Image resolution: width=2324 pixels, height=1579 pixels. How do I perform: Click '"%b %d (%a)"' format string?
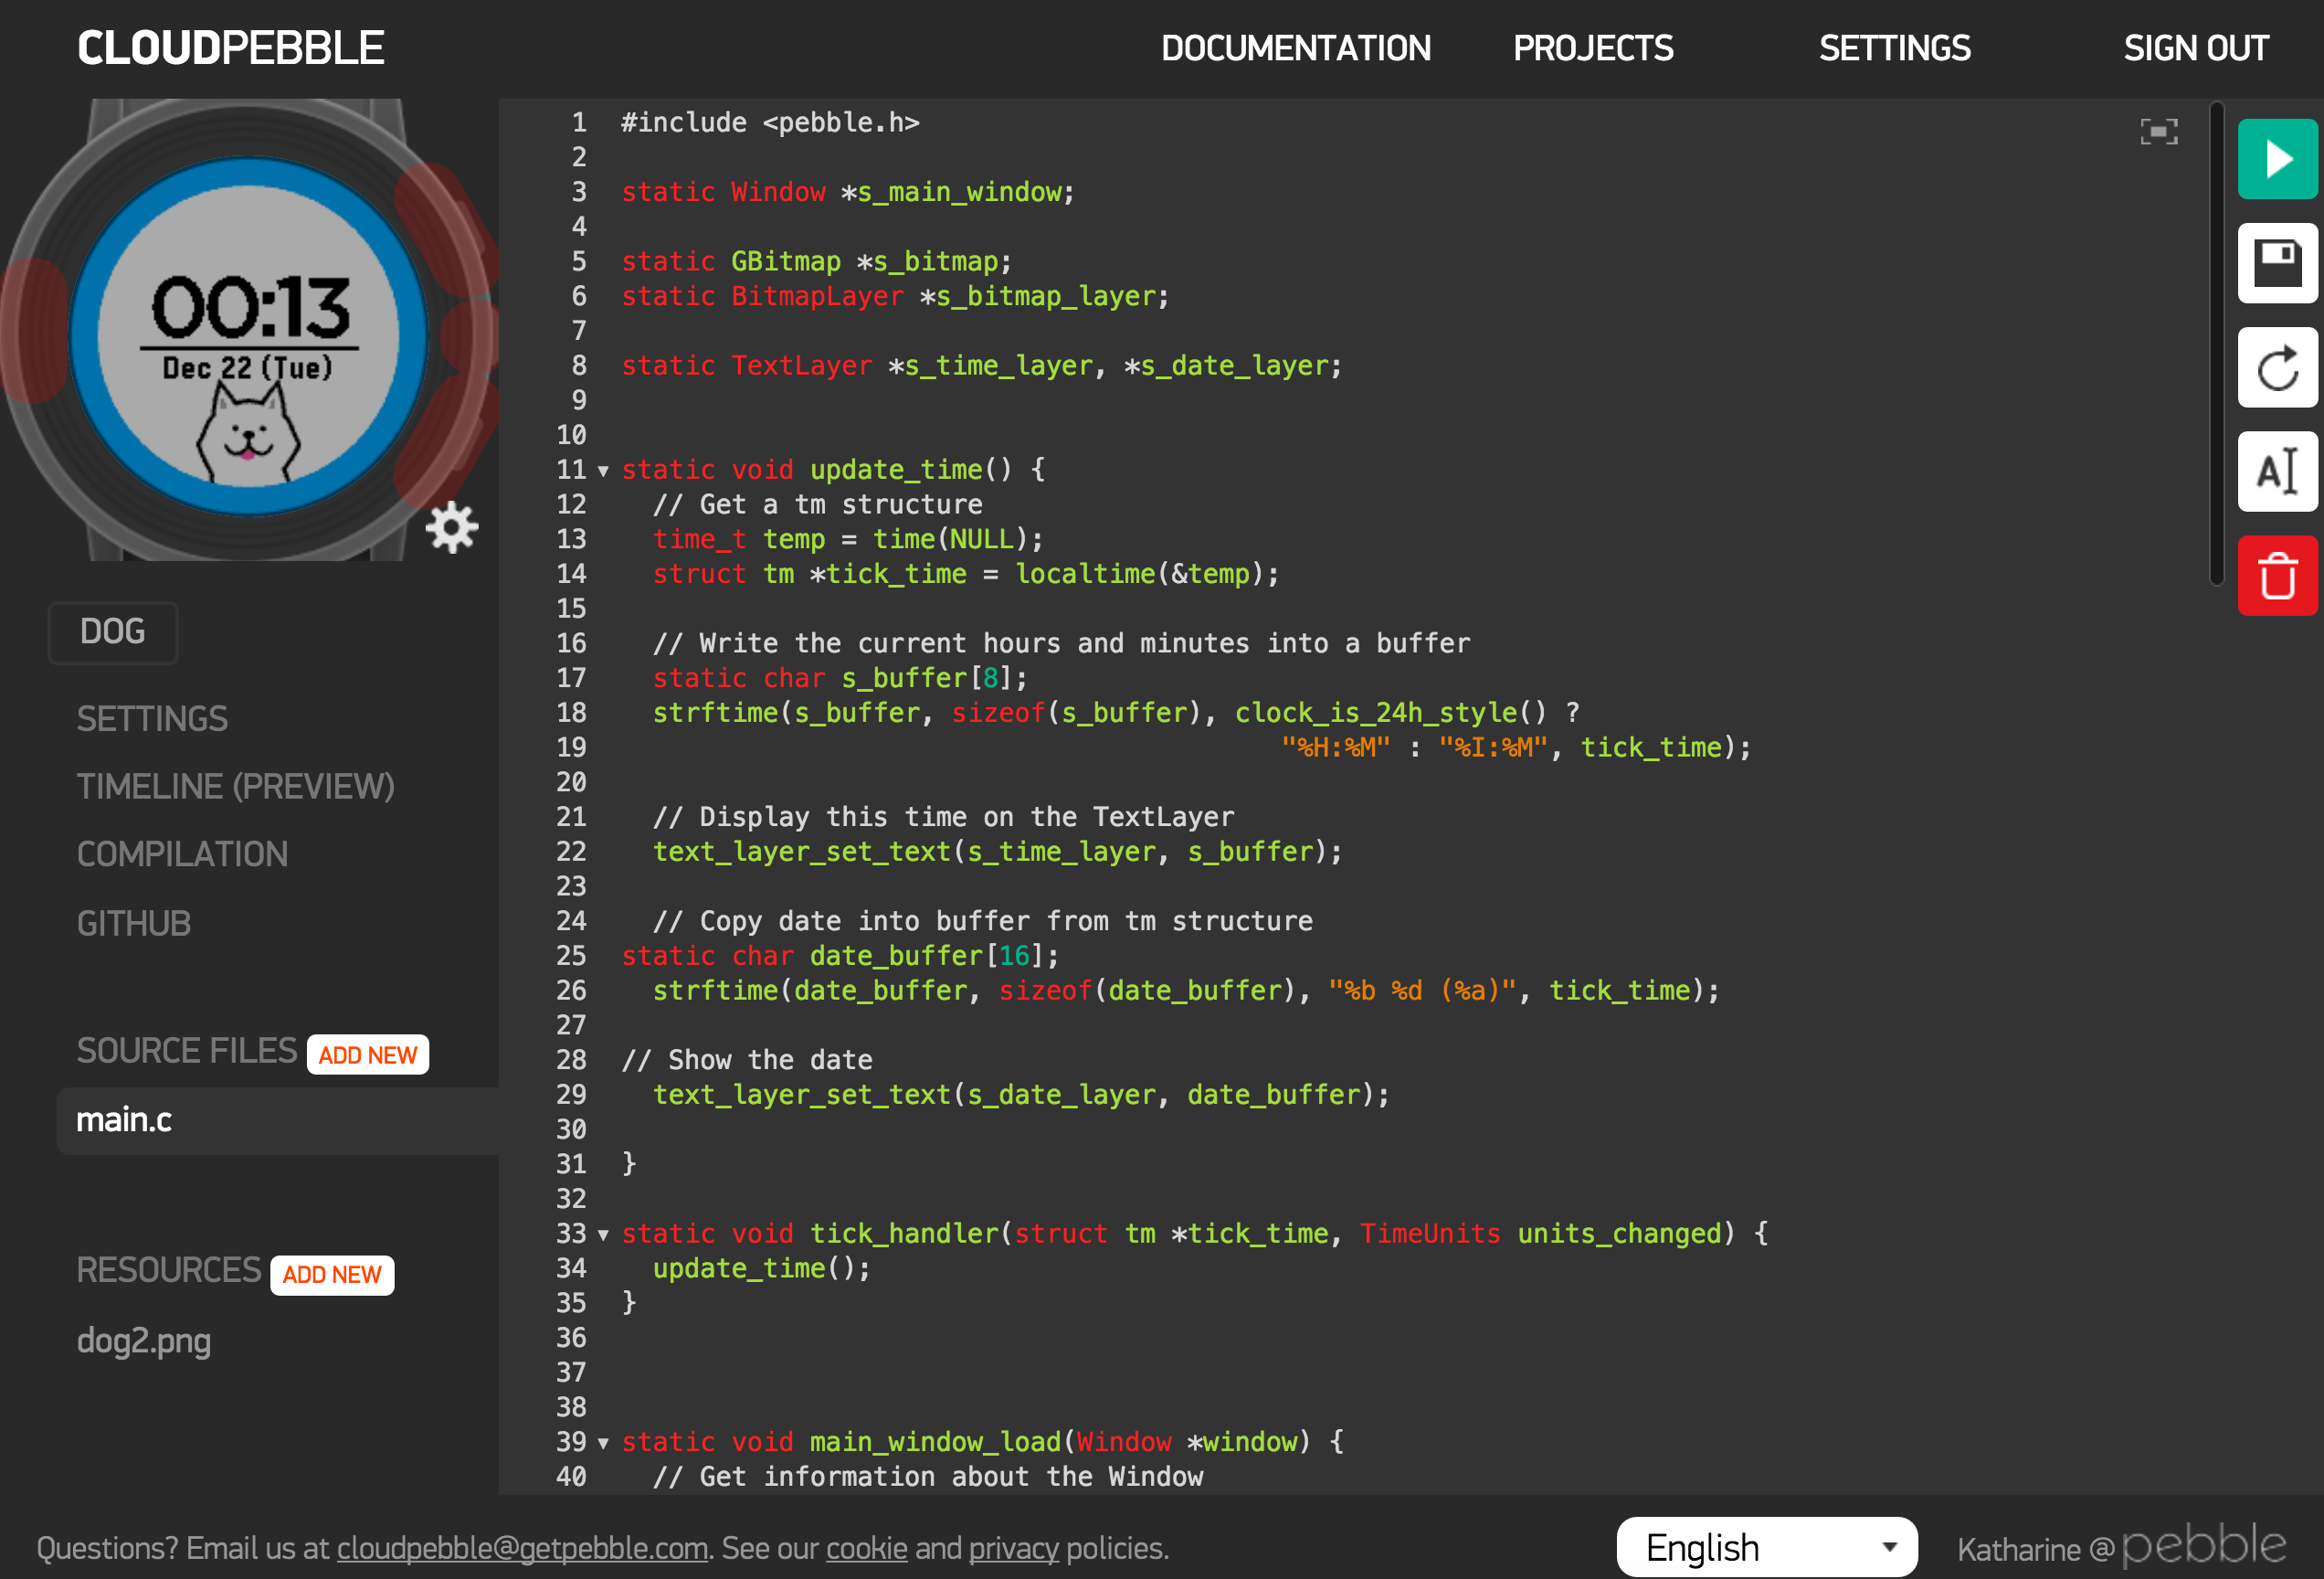[1423, 991]
